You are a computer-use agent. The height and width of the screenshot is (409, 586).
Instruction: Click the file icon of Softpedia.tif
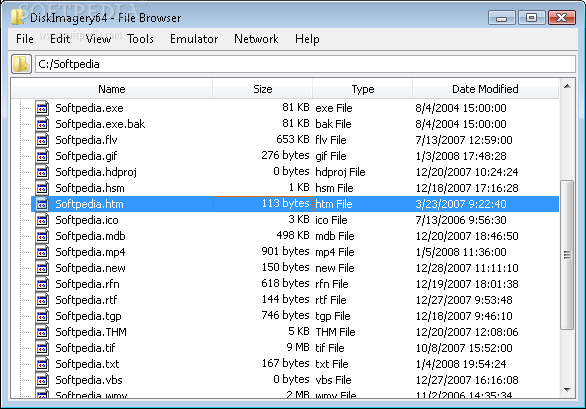[x=42, y=348]
